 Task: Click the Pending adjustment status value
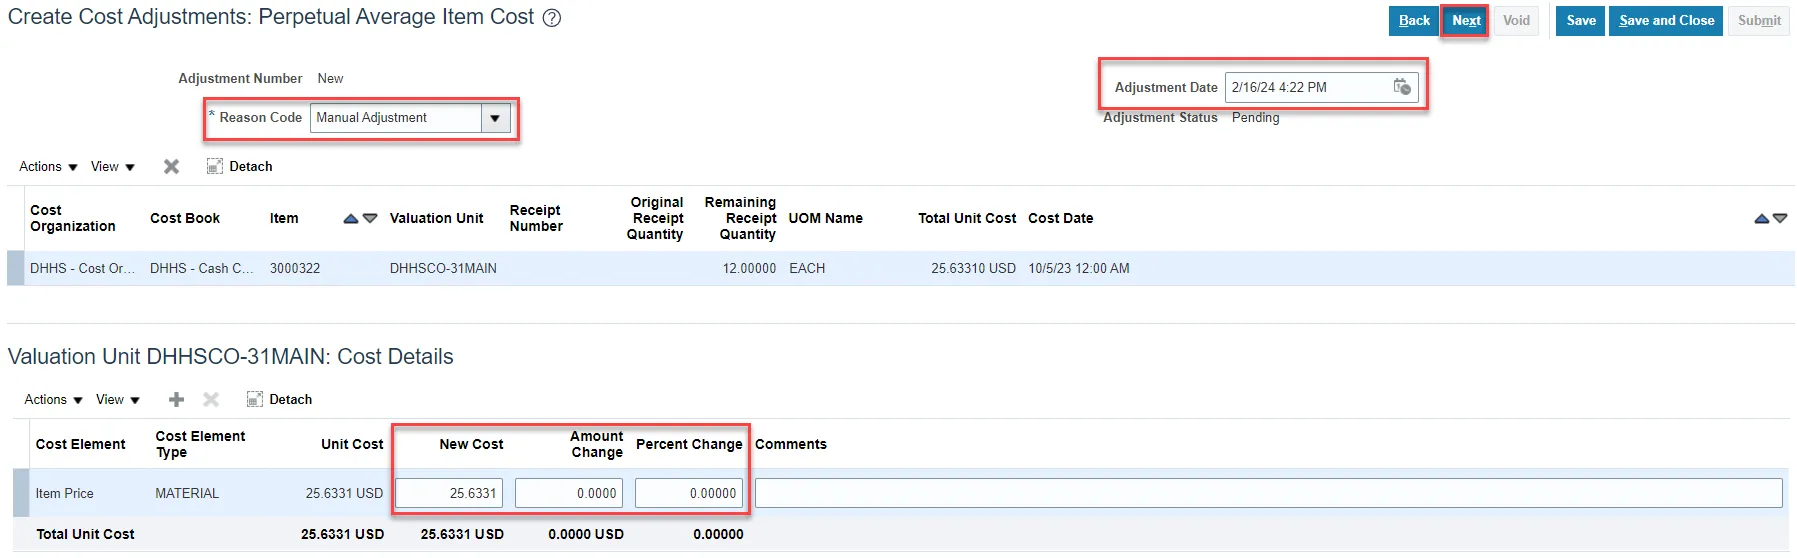pyautogui.click(x=1255, y=117)
